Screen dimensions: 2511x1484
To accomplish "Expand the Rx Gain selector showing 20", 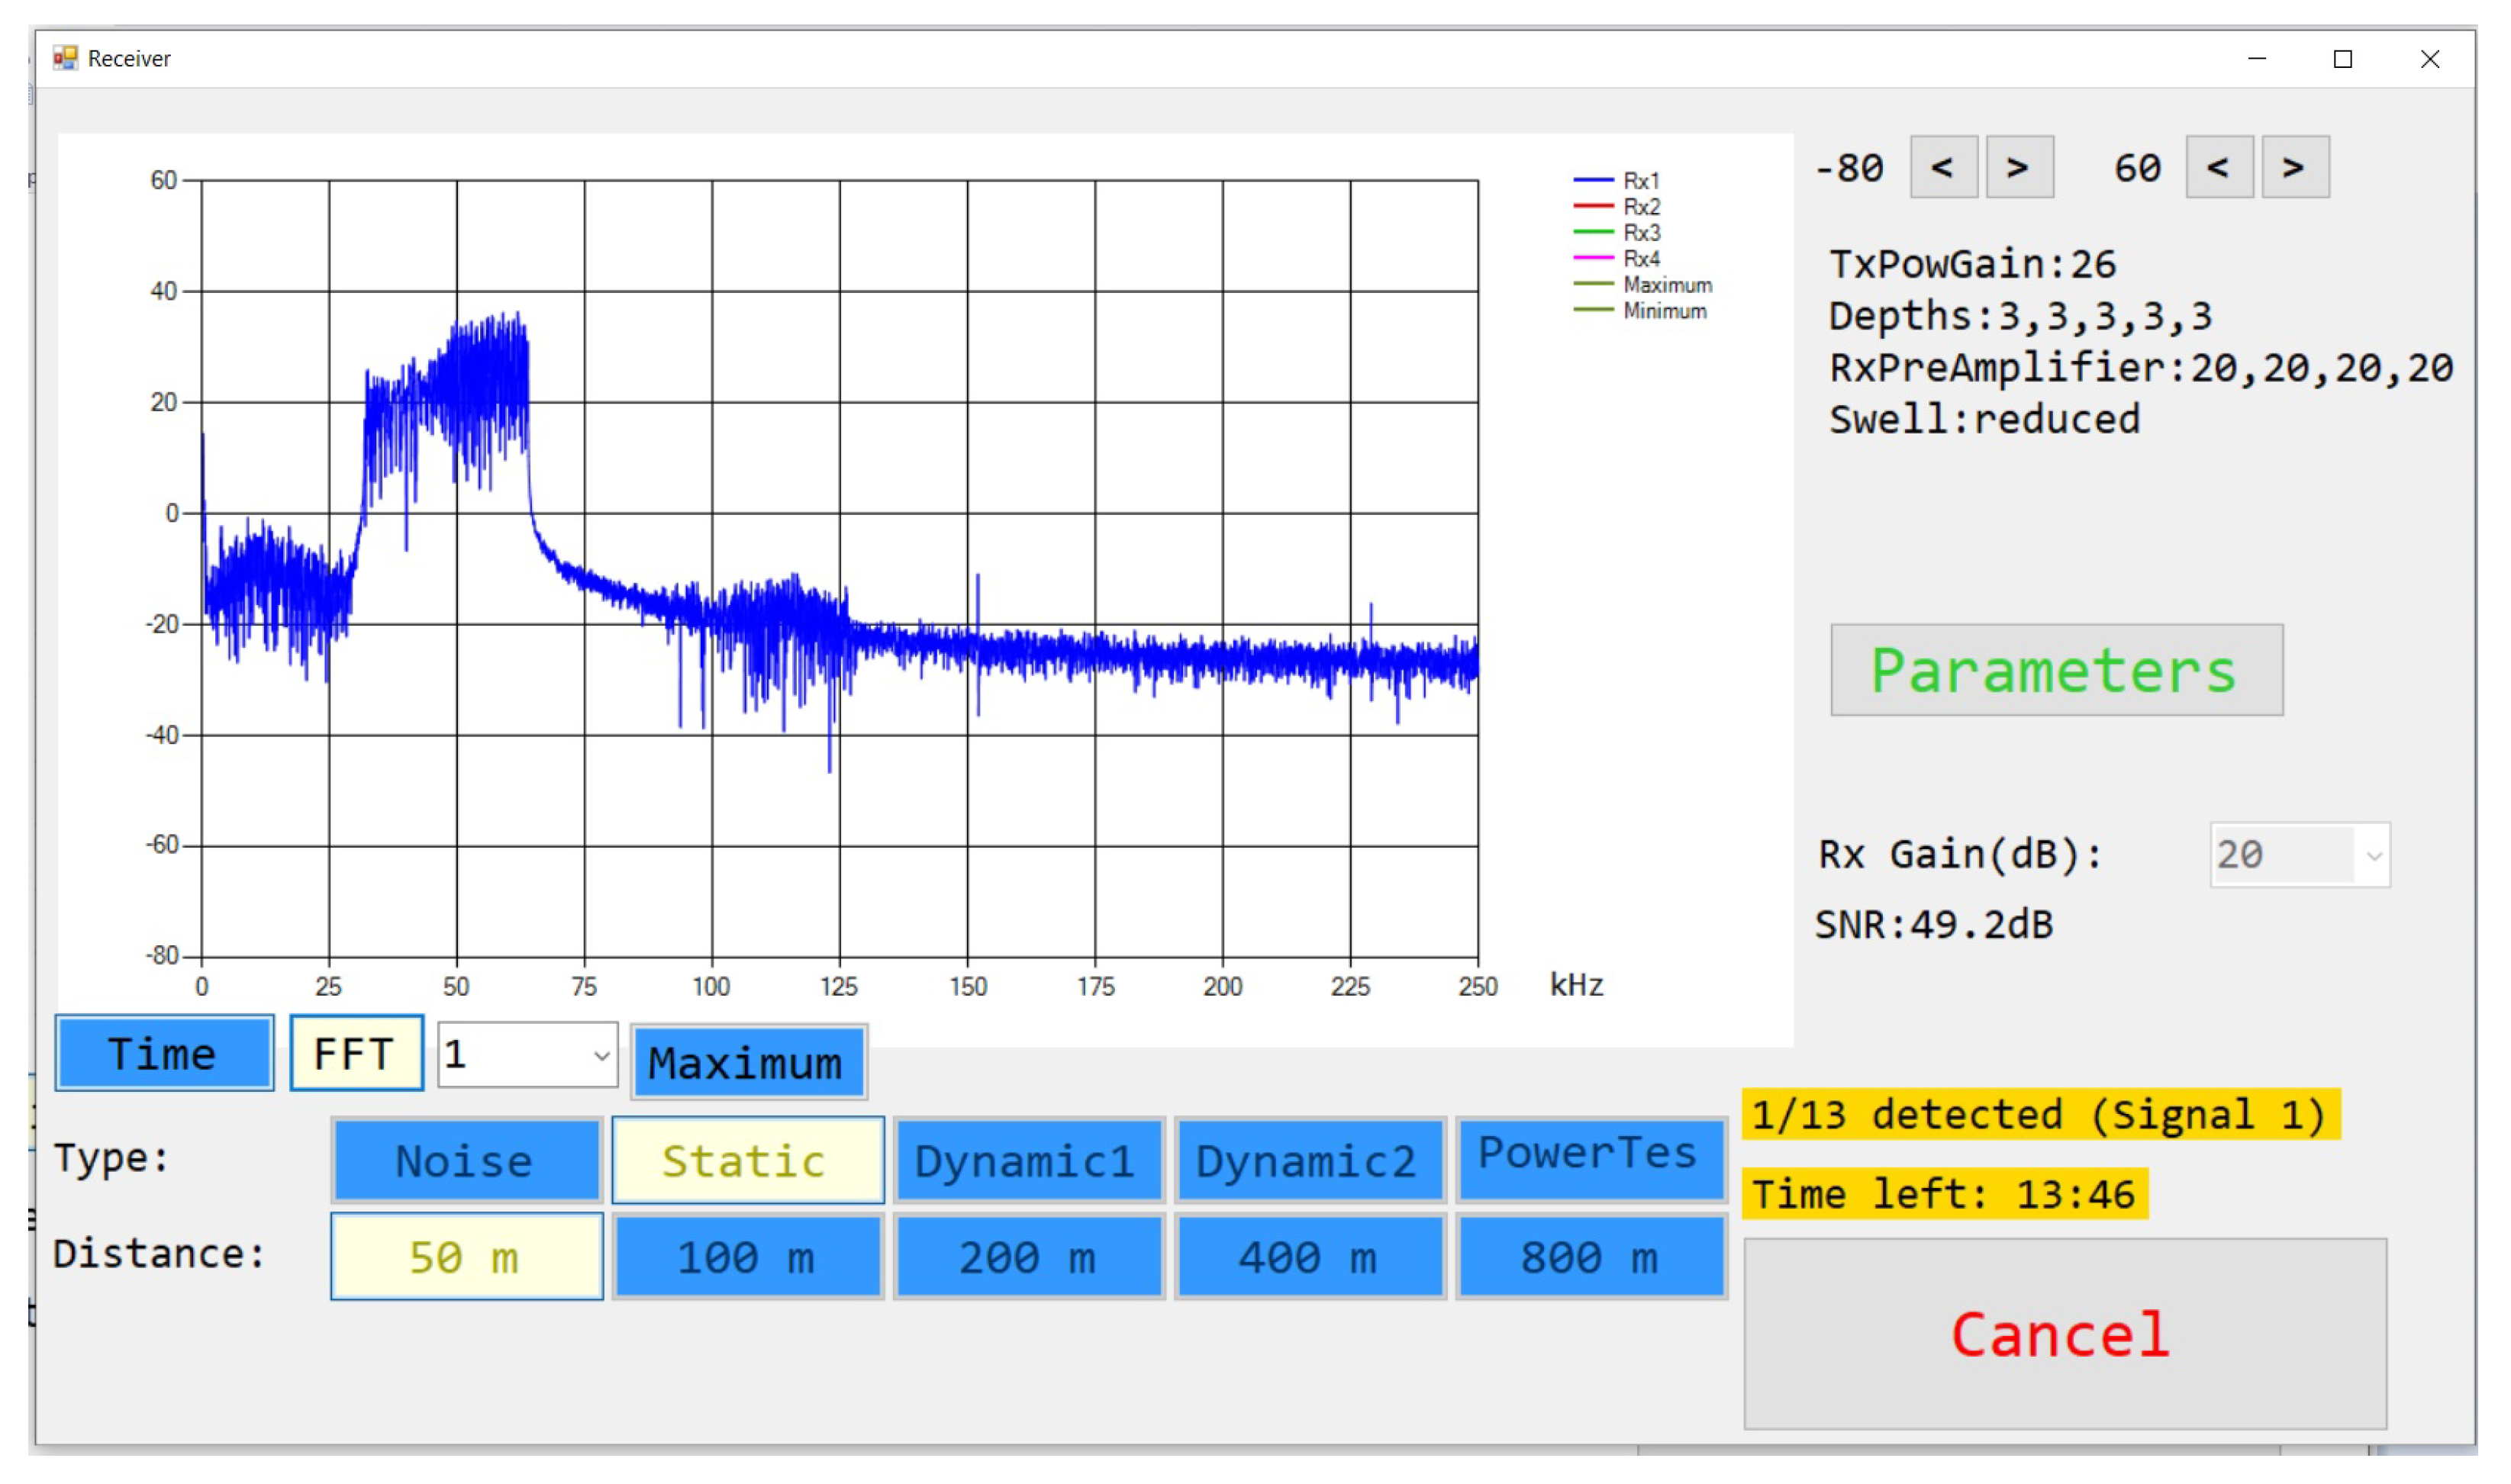I will tap(2300, 856).
